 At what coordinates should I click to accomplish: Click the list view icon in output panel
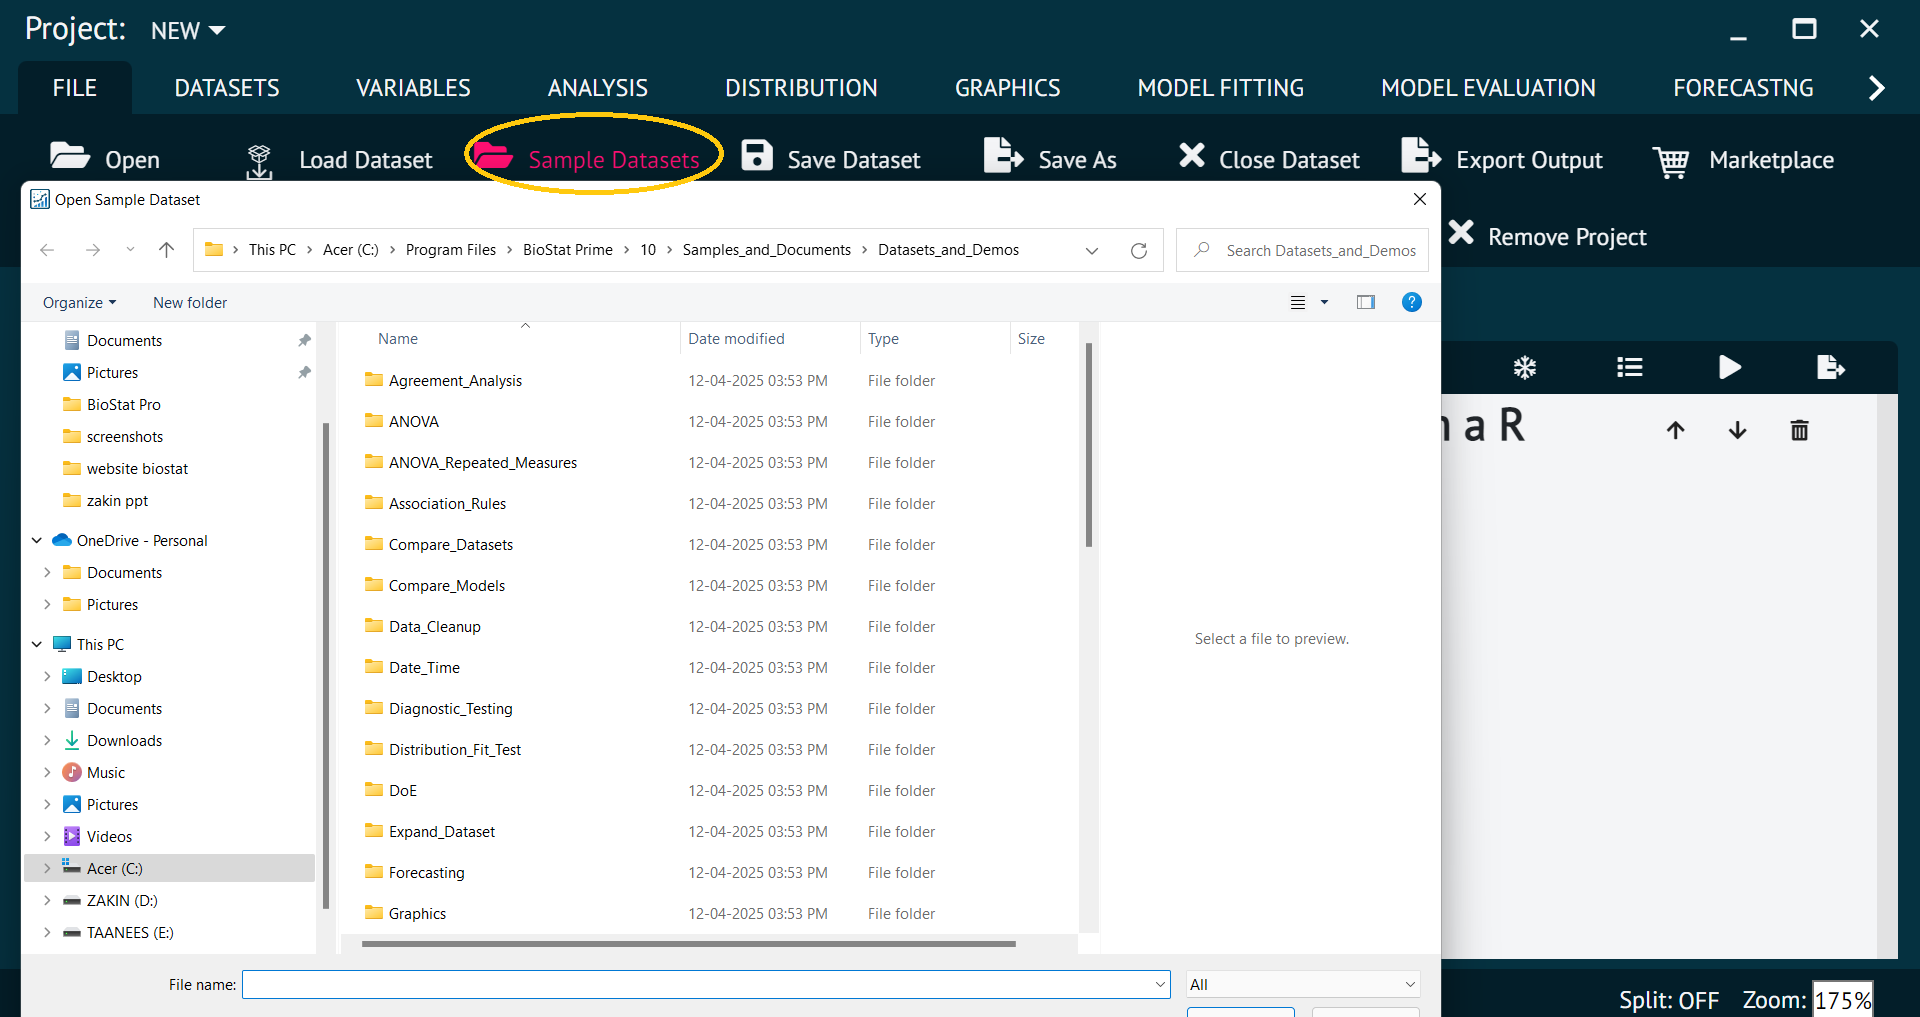click(x=1629, y=368)
